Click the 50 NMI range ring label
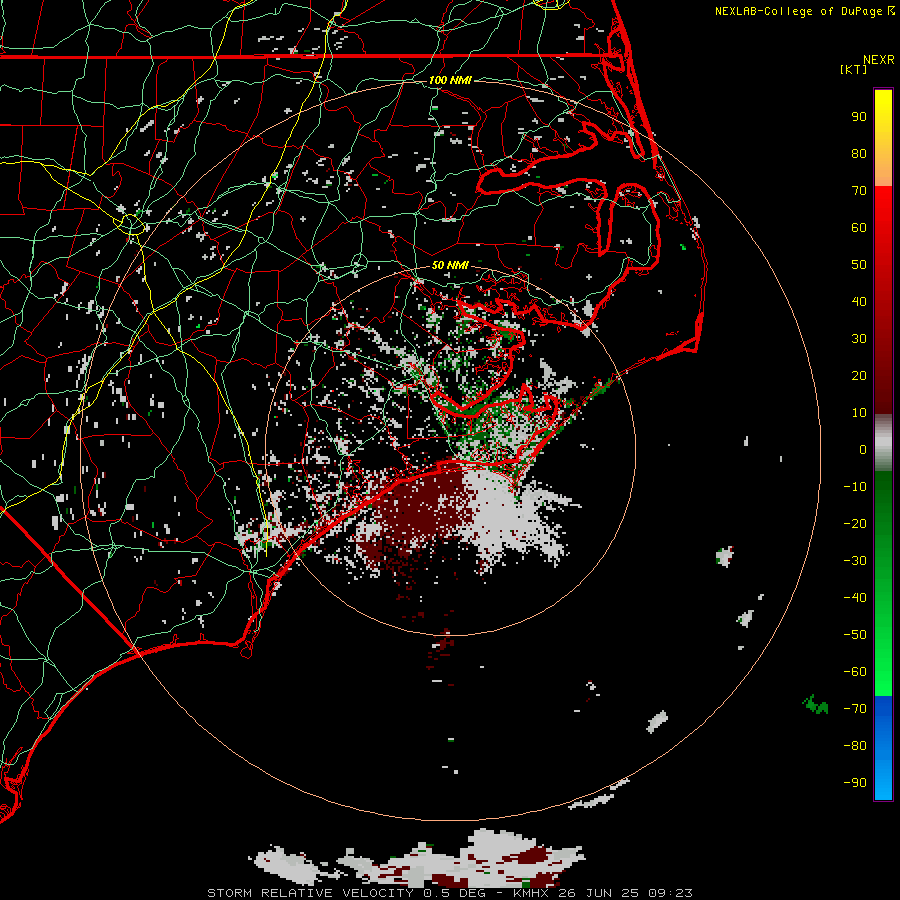 (x=450, y=265)
